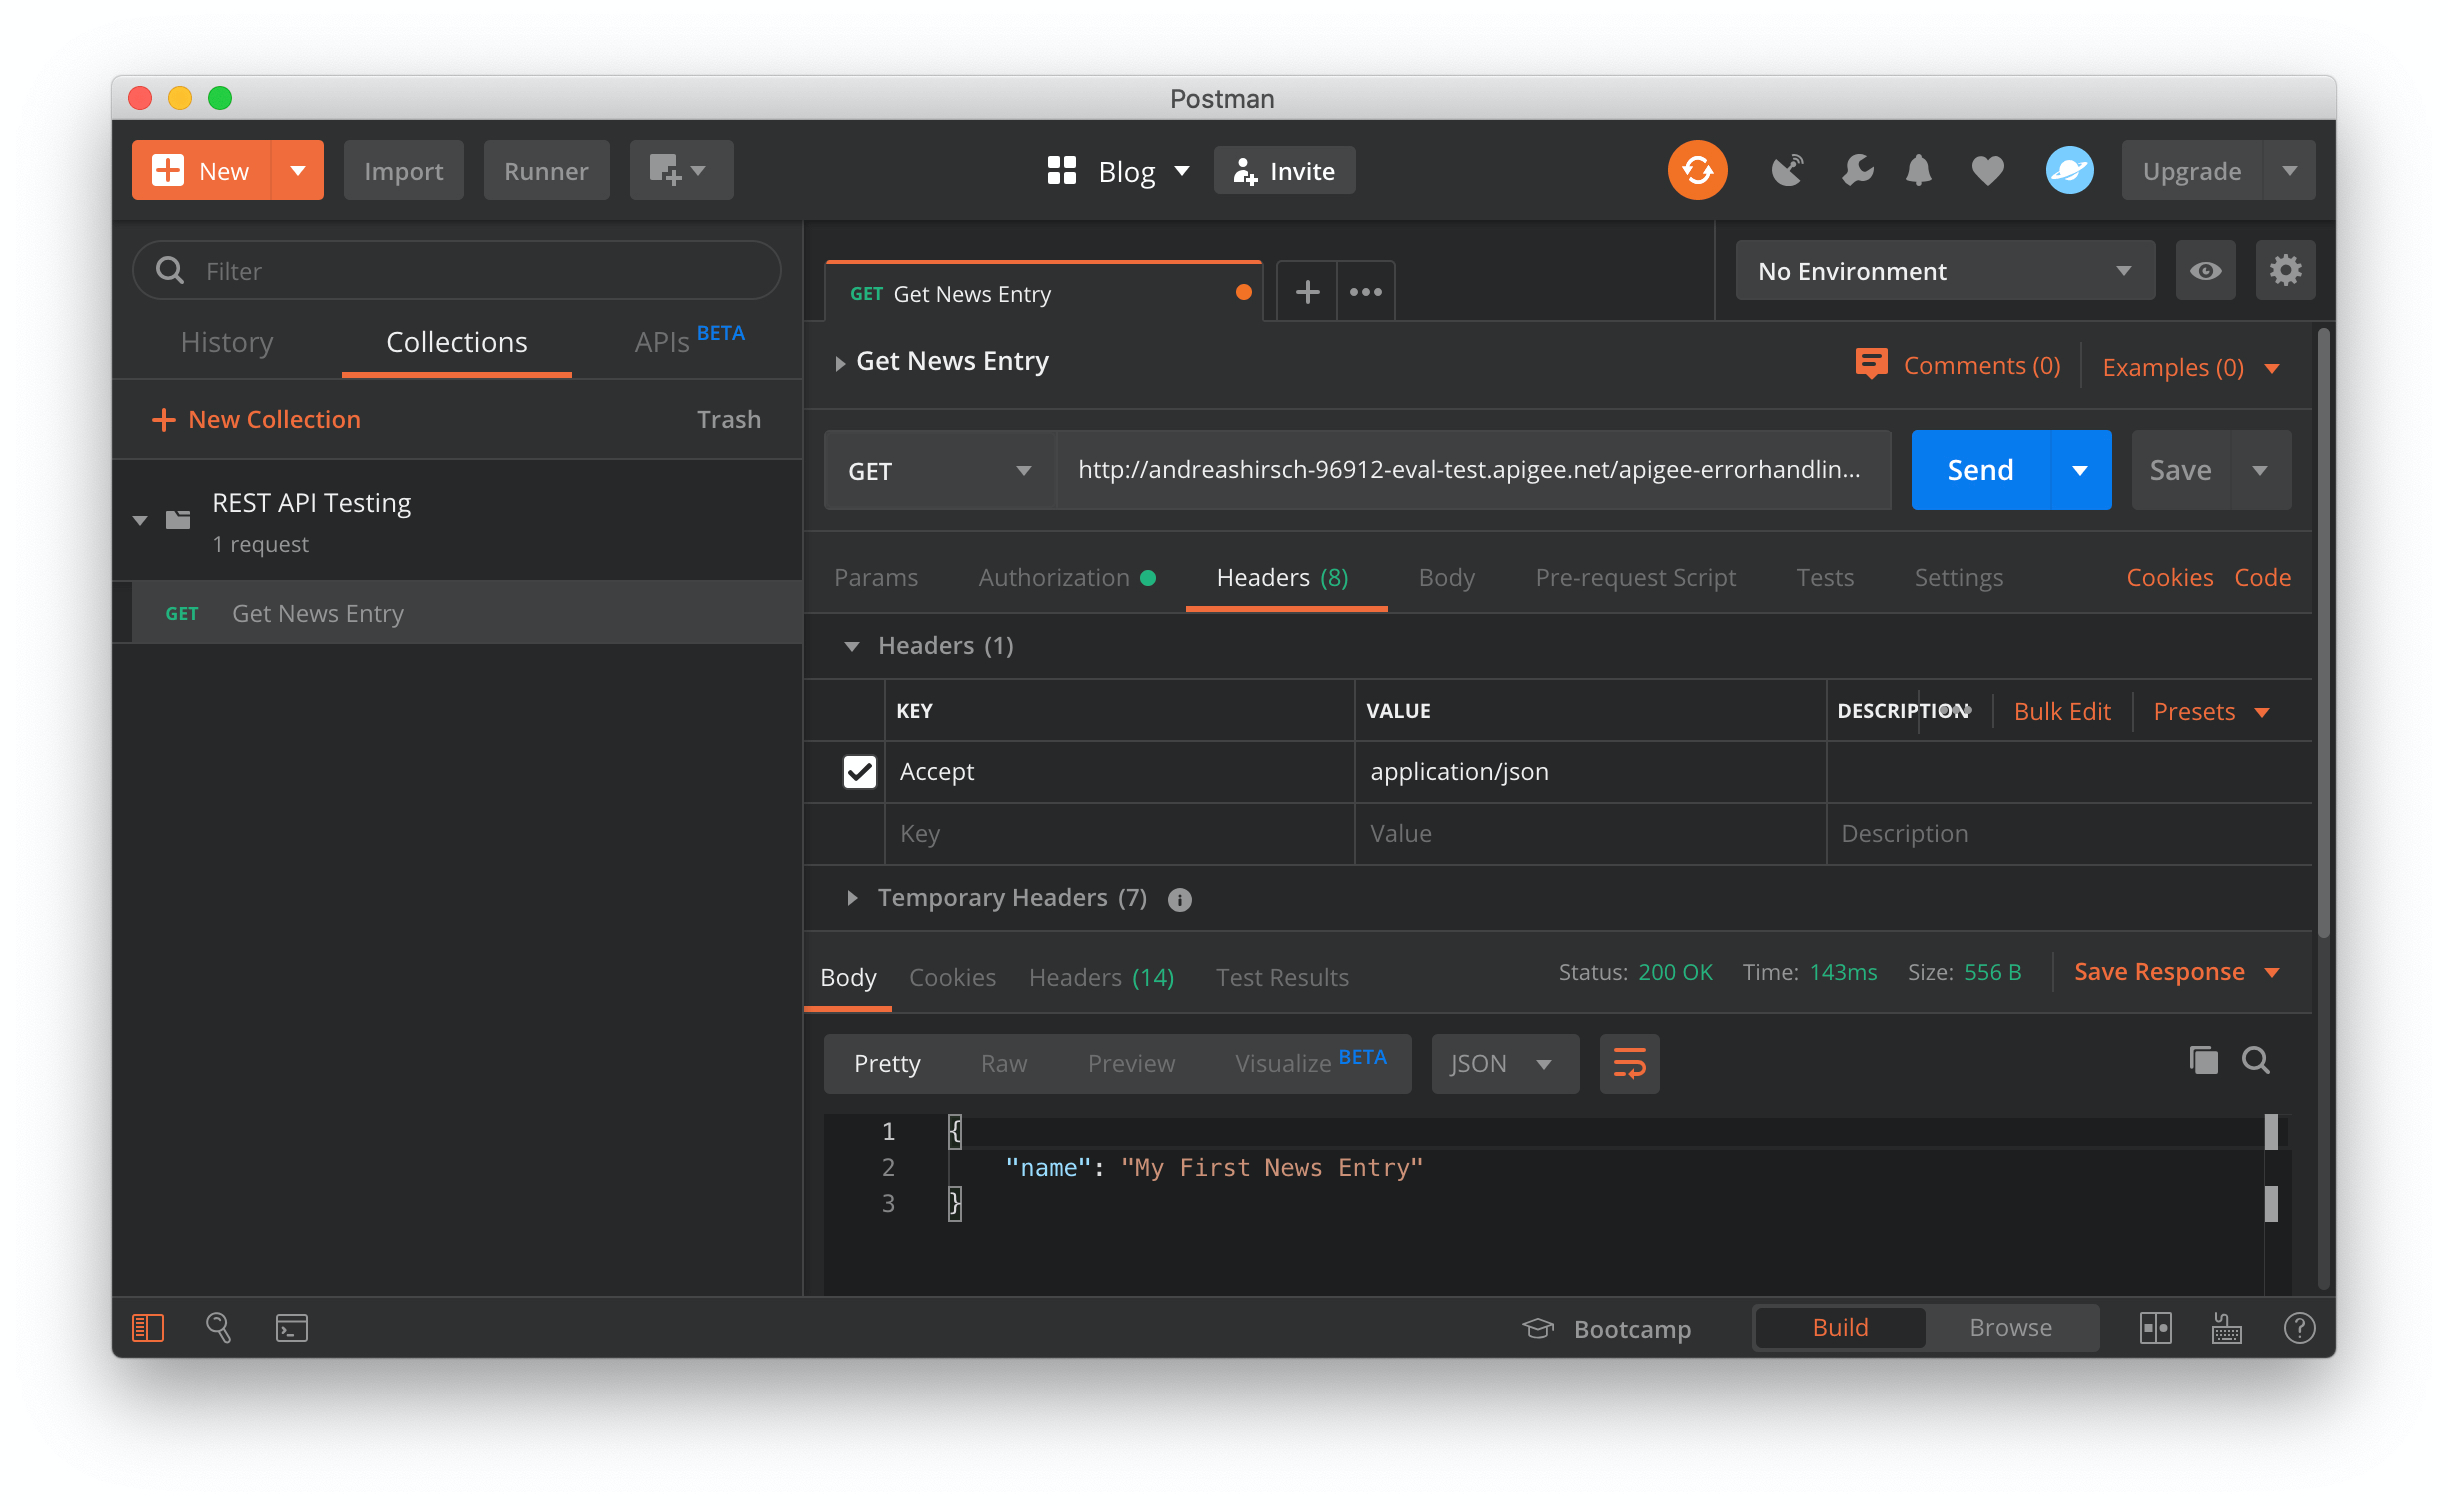The image size is (2448, 1506).
Task: Click the new window toolbar icon
Action: click(681, 171)
